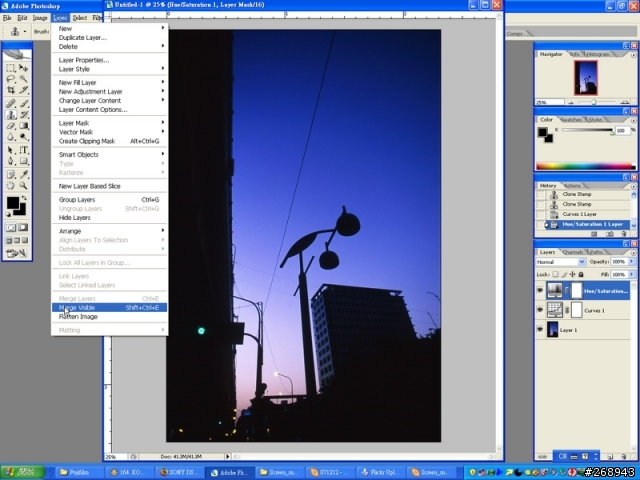Click the Navigator zoom slider
Viewport: 640px width, 480px height.
point(594,102)
